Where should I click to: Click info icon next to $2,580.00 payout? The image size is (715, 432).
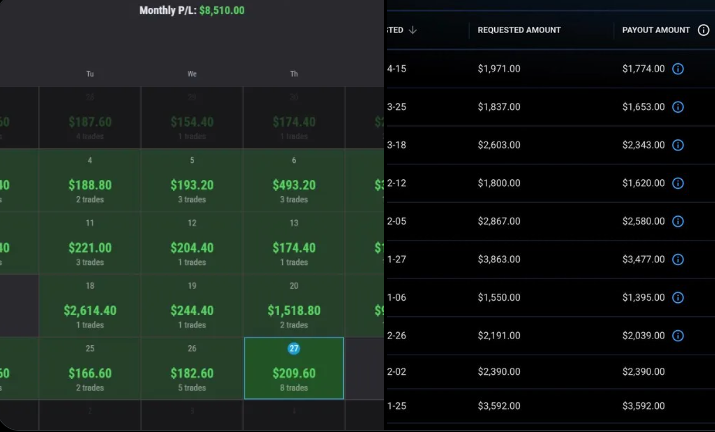678,221
